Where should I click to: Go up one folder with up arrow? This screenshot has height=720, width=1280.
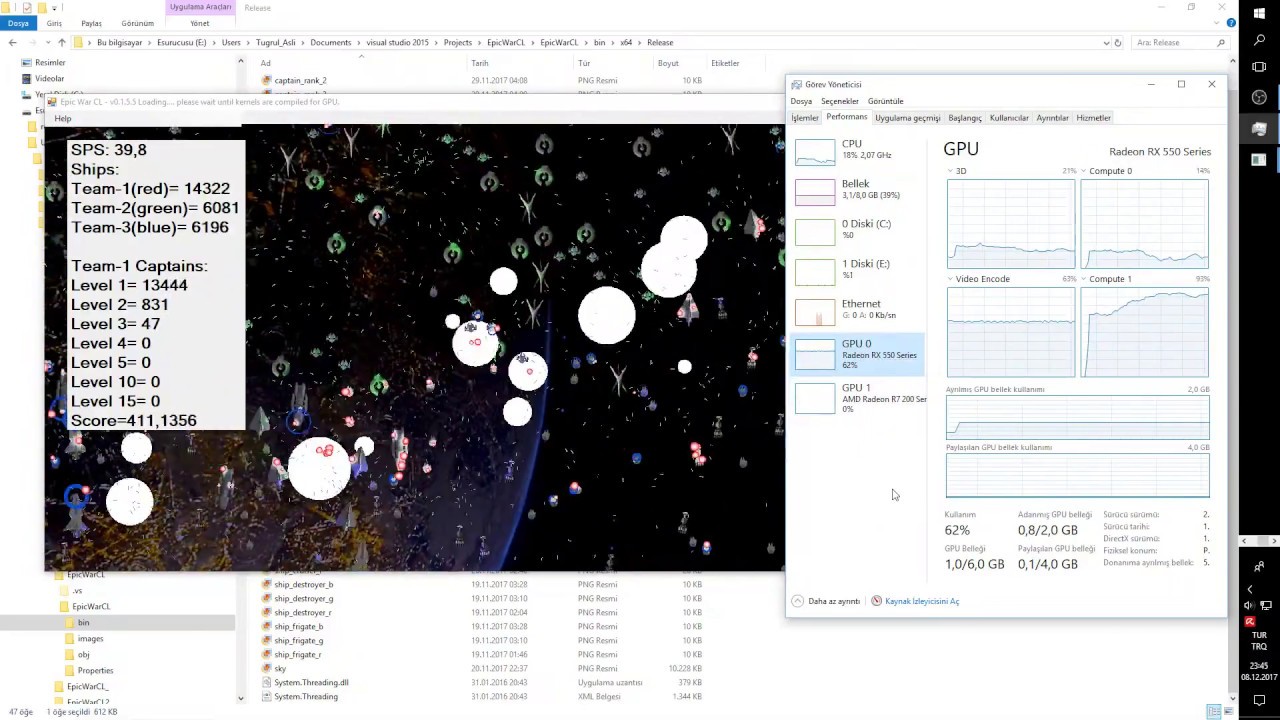(x=62, y=42)
